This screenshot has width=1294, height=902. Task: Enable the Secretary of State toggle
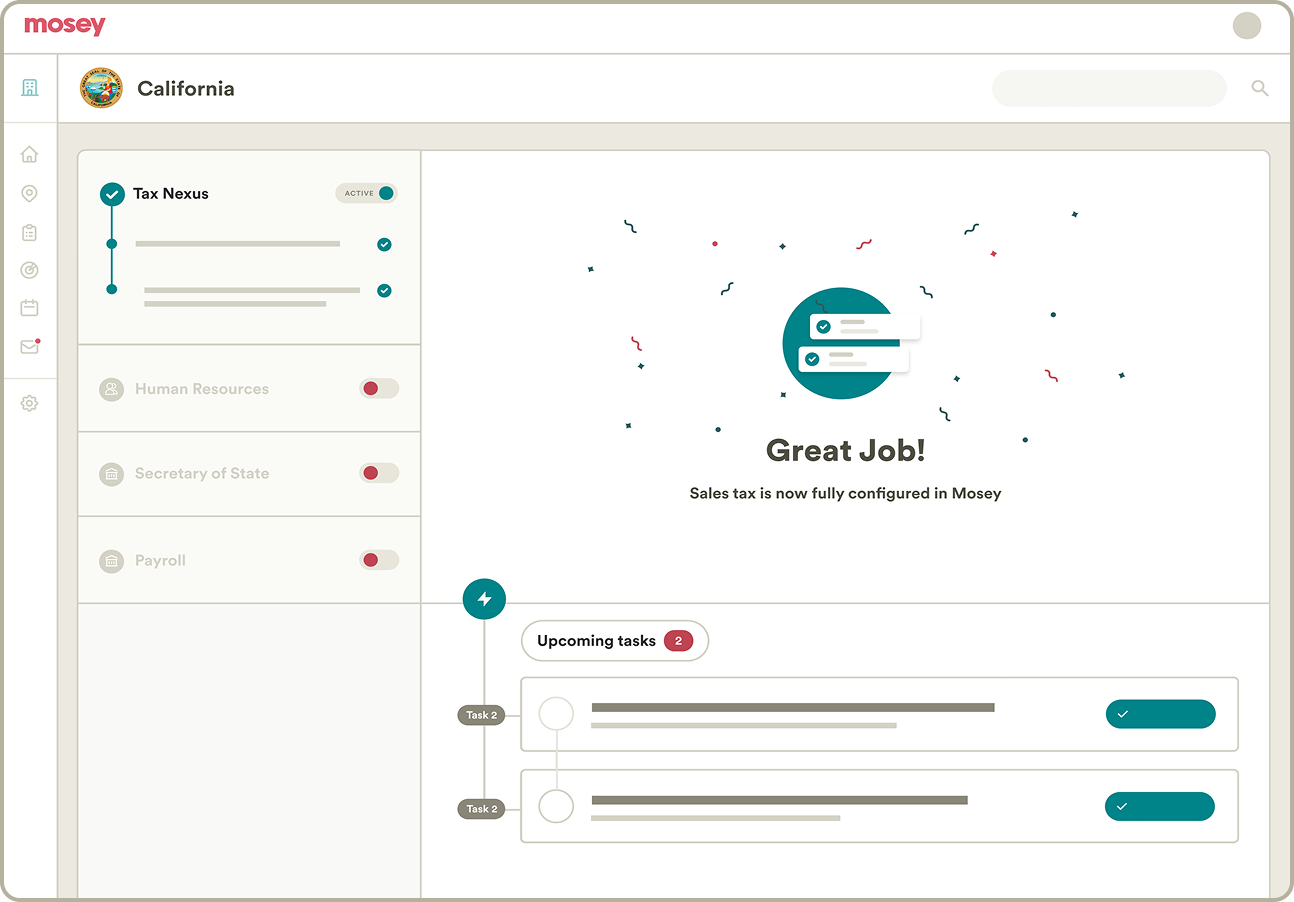(379, 473)
